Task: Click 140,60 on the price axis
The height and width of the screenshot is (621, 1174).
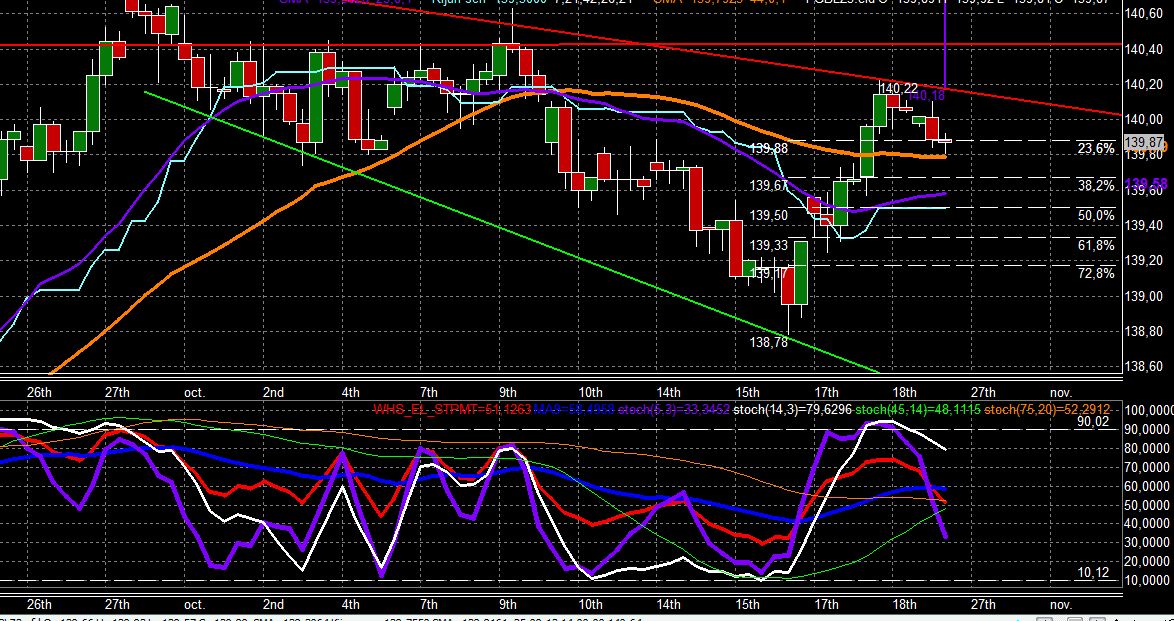Action: point(1144,13)
